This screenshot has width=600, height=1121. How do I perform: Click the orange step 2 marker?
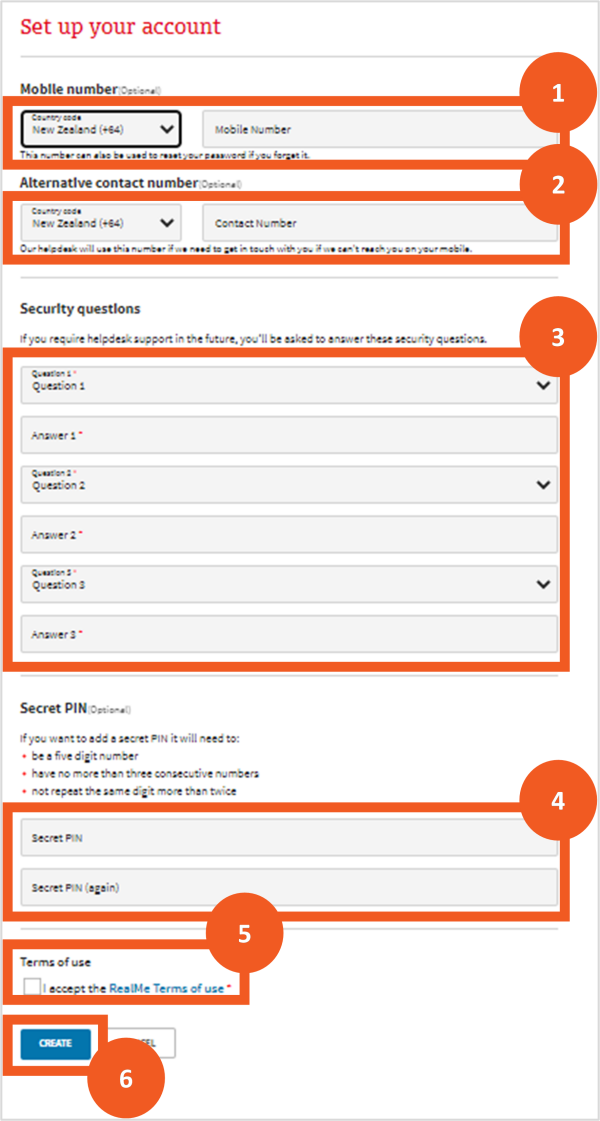click(x=558, y=184)
